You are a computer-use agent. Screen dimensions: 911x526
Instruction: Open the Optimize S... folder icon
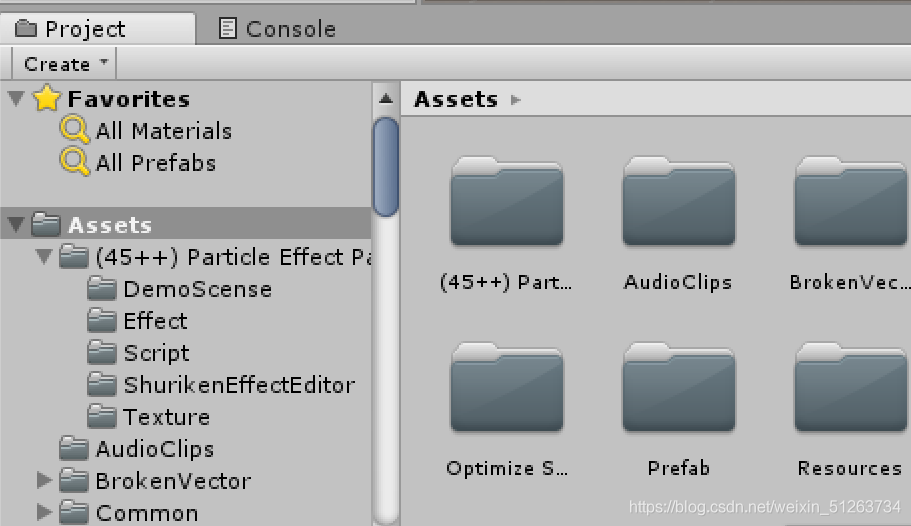point(506,388)
